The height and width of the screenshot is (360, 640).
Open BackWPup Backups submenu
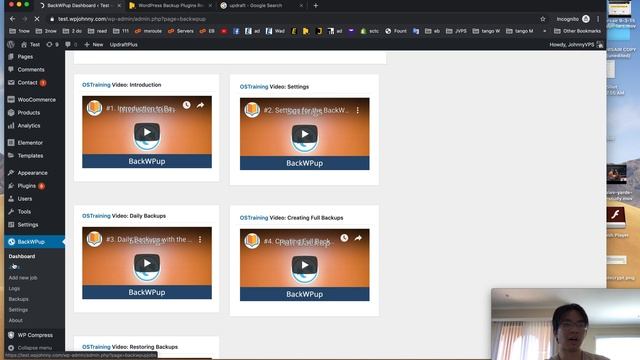coord(18,299)
